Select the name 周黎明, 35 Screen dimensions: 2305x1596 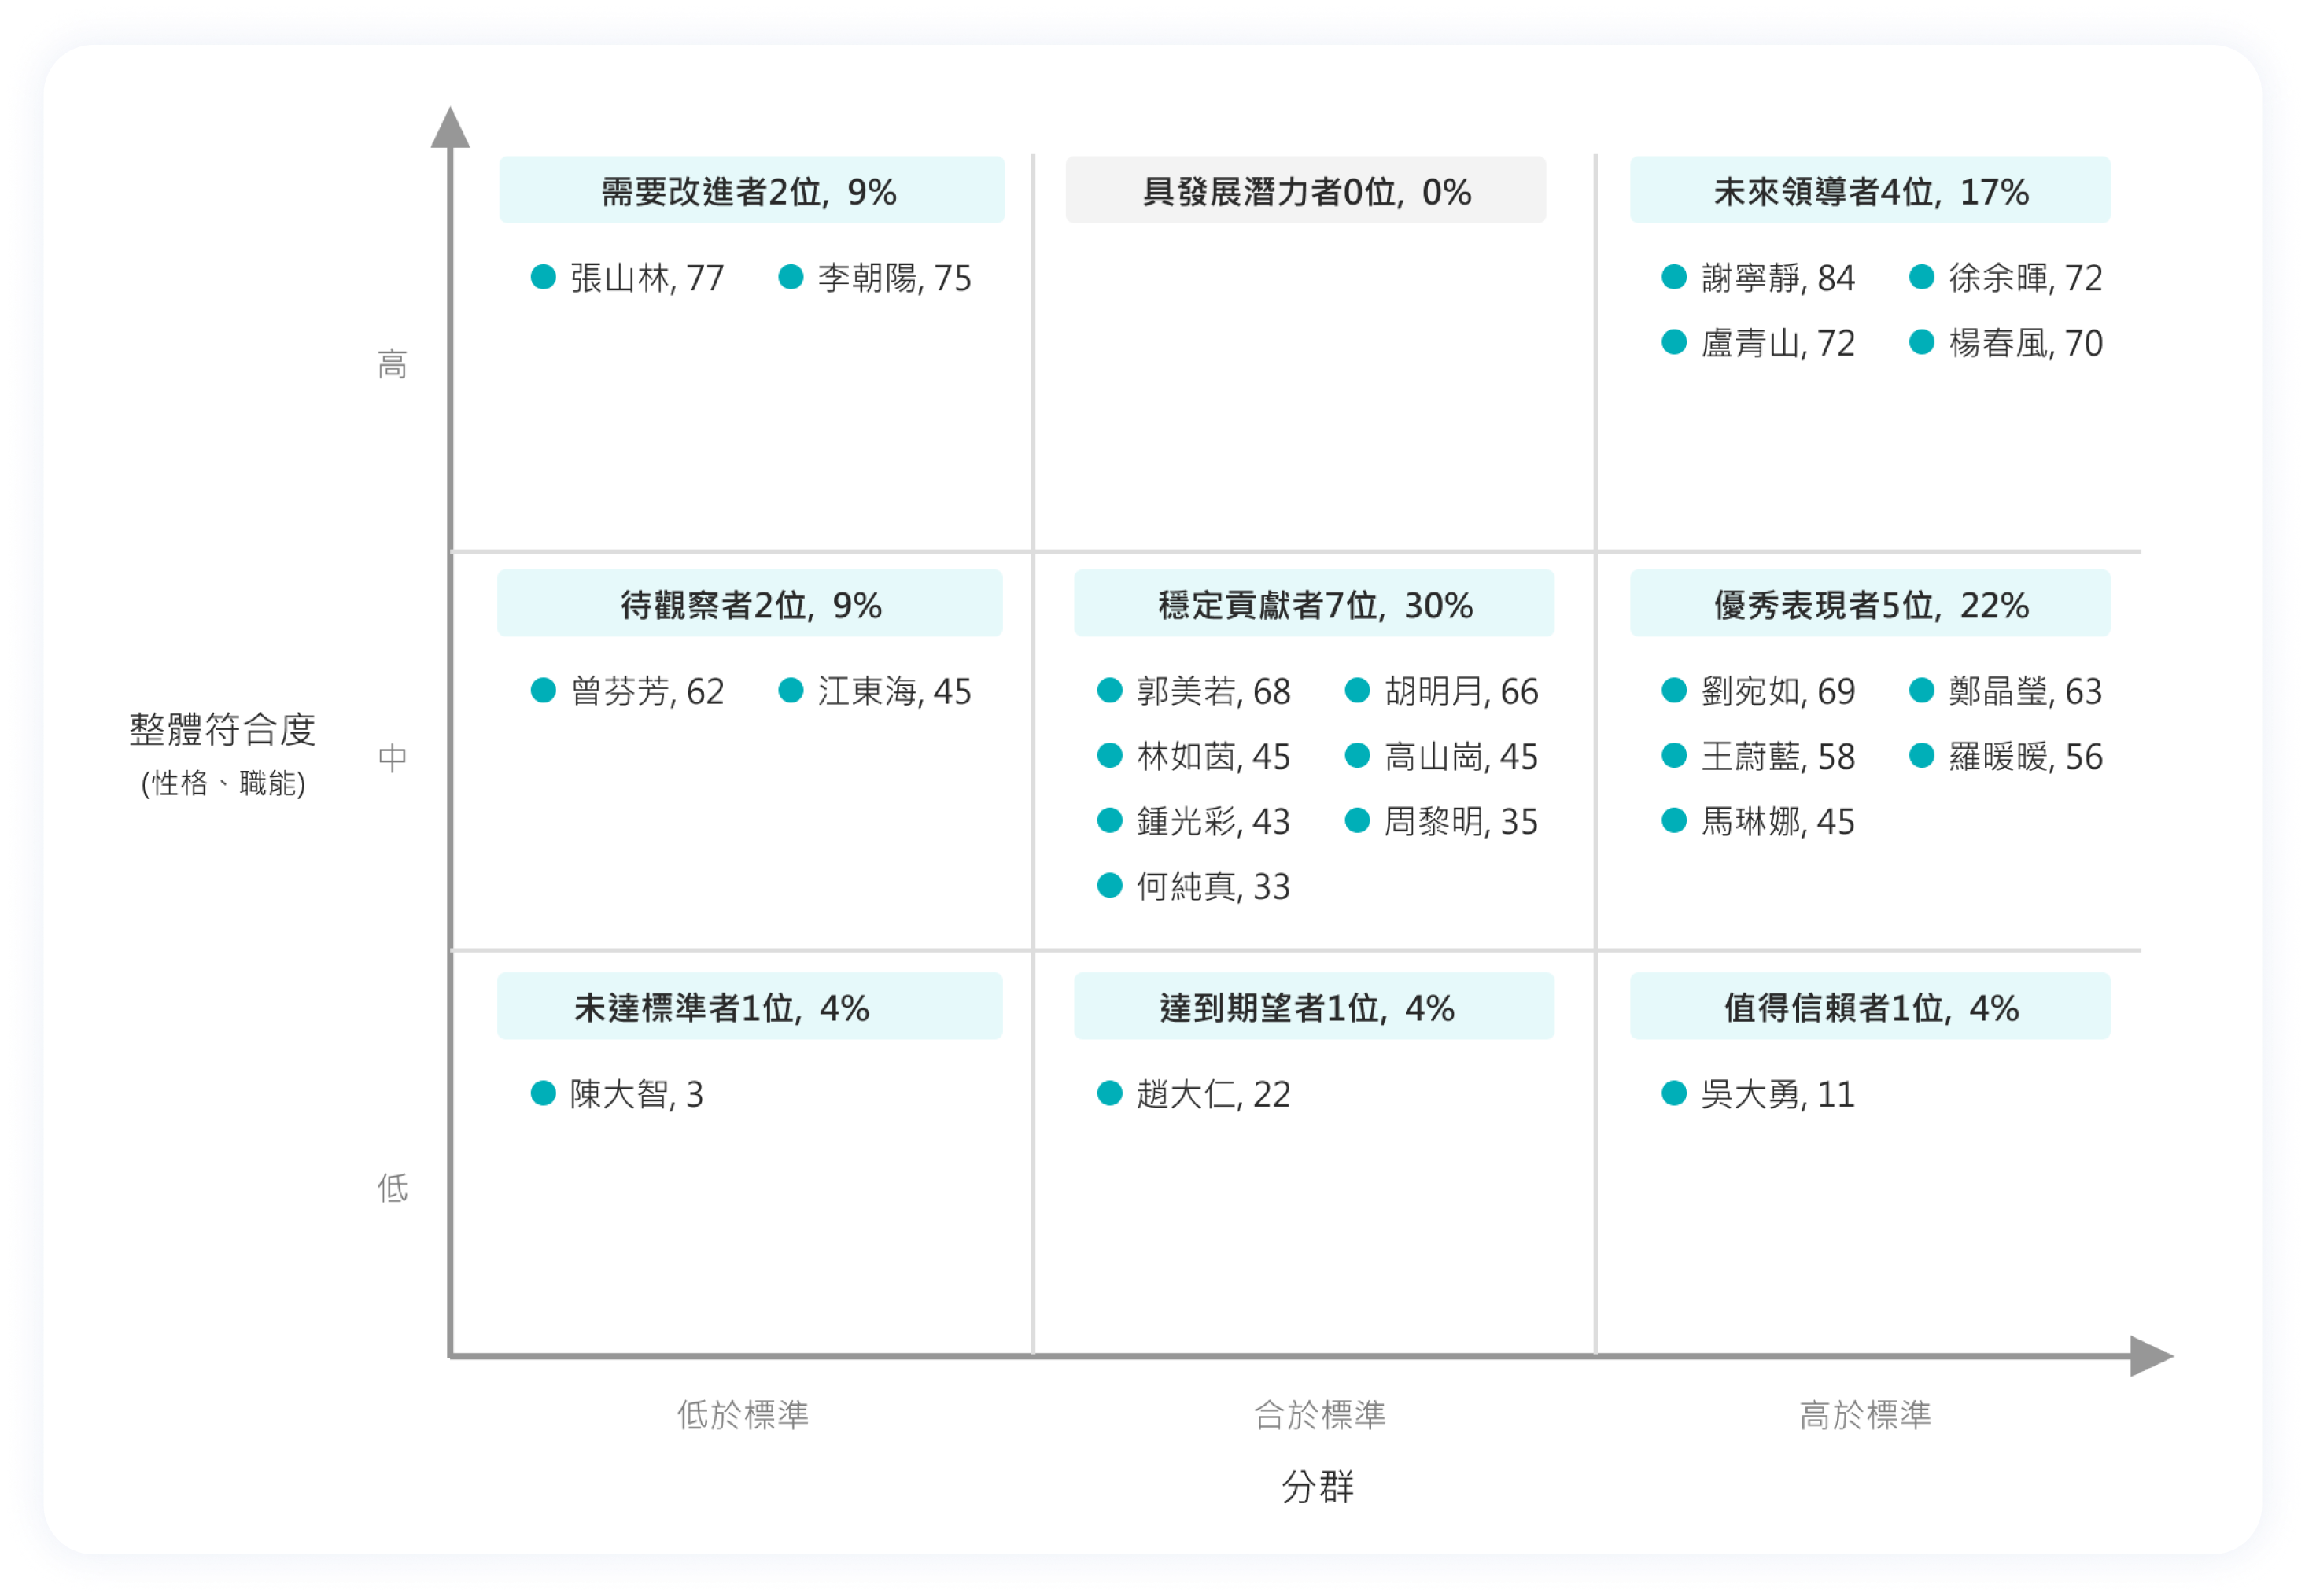point(1461,821)
